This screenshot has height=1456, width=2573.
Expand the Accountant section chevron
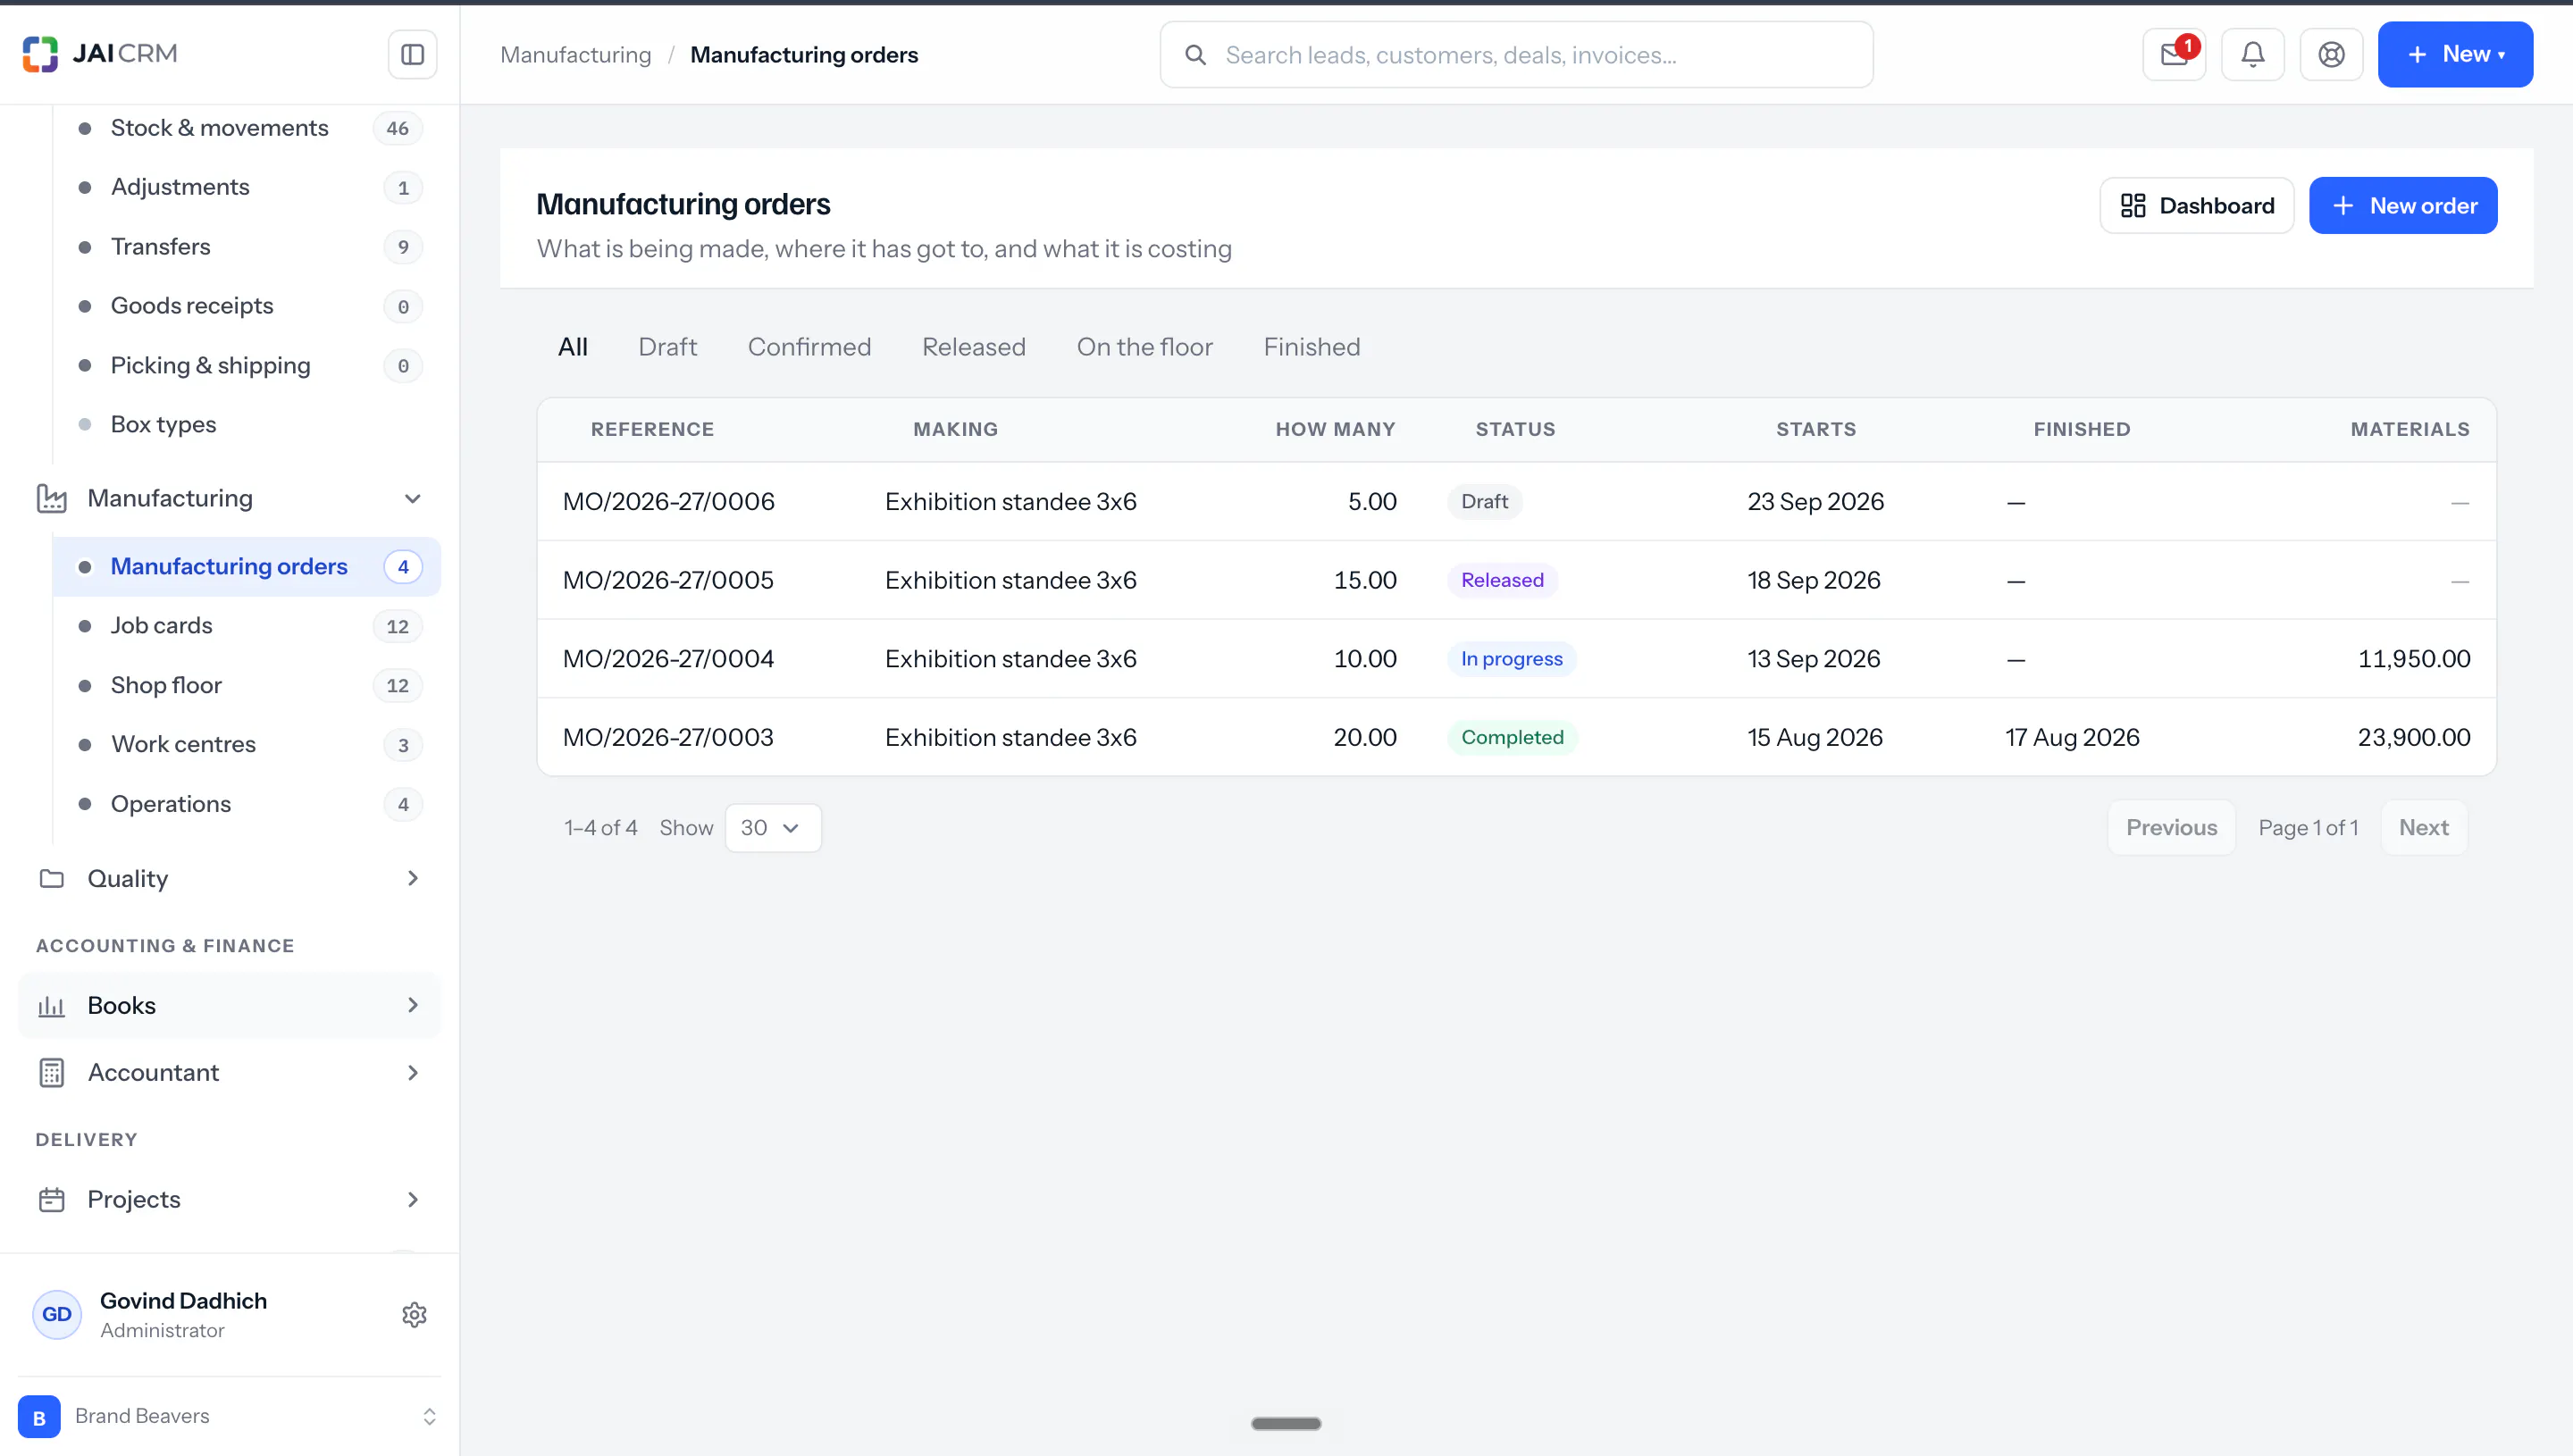click(x=412, y=1072)
